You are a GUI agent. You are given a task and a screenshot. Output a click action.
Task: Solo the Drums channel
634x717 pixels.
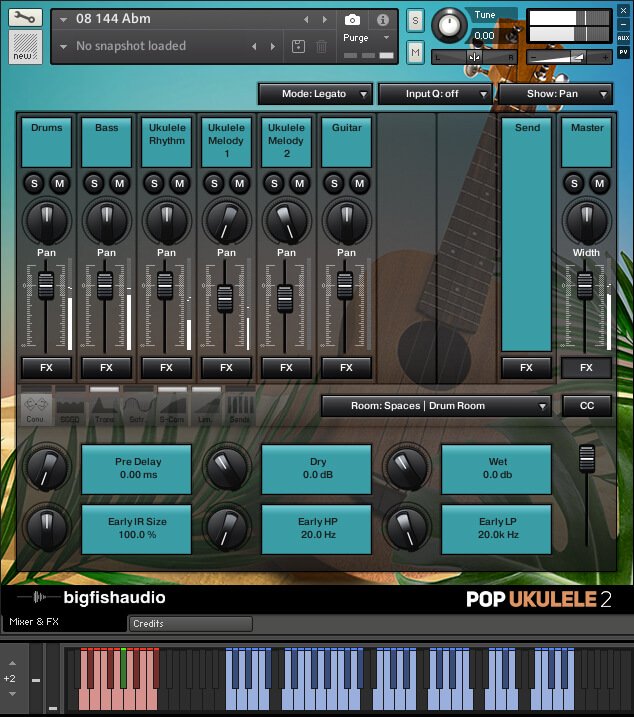(x=34, y=184)
